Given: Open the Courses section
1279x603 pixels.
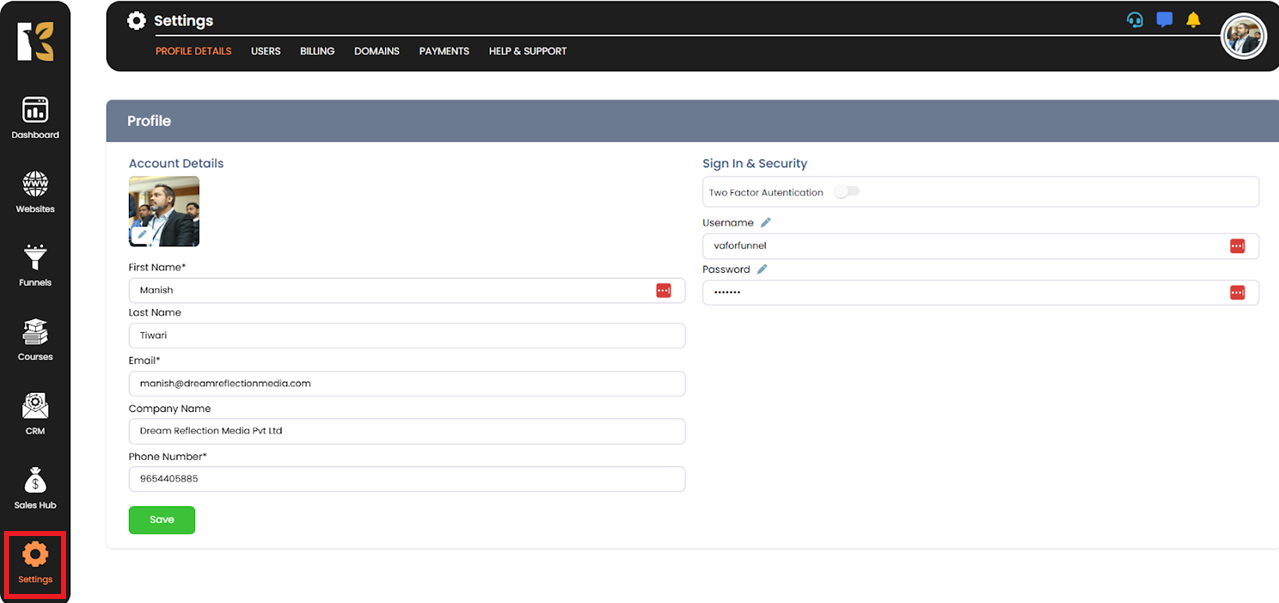Looking at the screenshot, I should point(35,339).
